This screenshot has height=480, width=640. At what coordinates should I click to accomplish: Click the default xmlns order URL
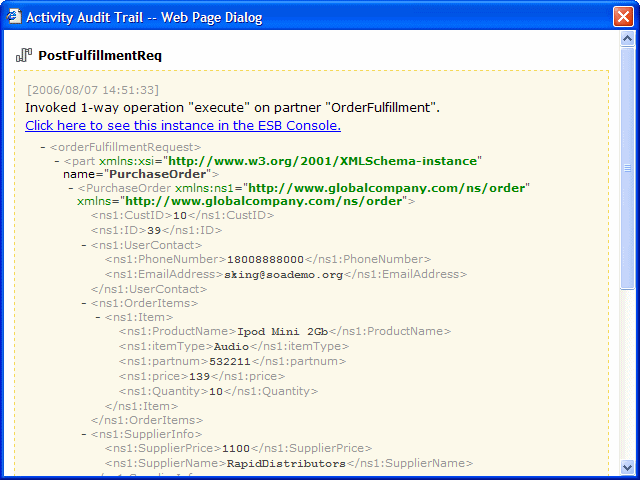tap(264, 201)
